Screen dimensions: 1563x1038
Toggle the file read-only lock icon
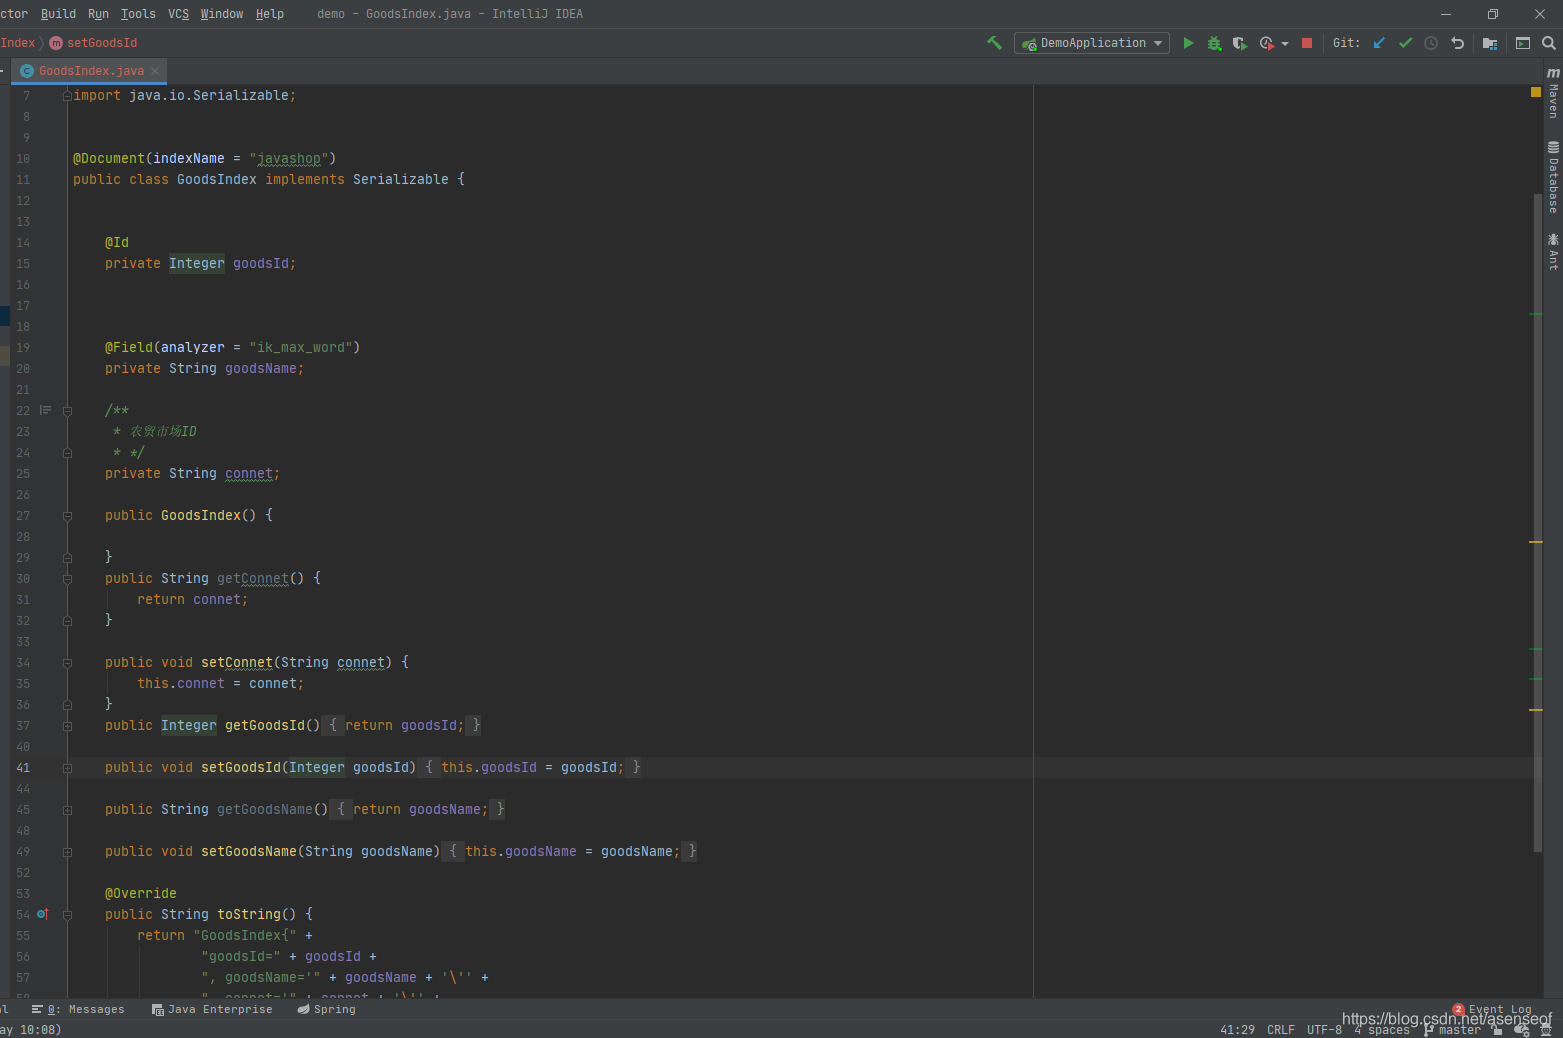point(1498,1030)
